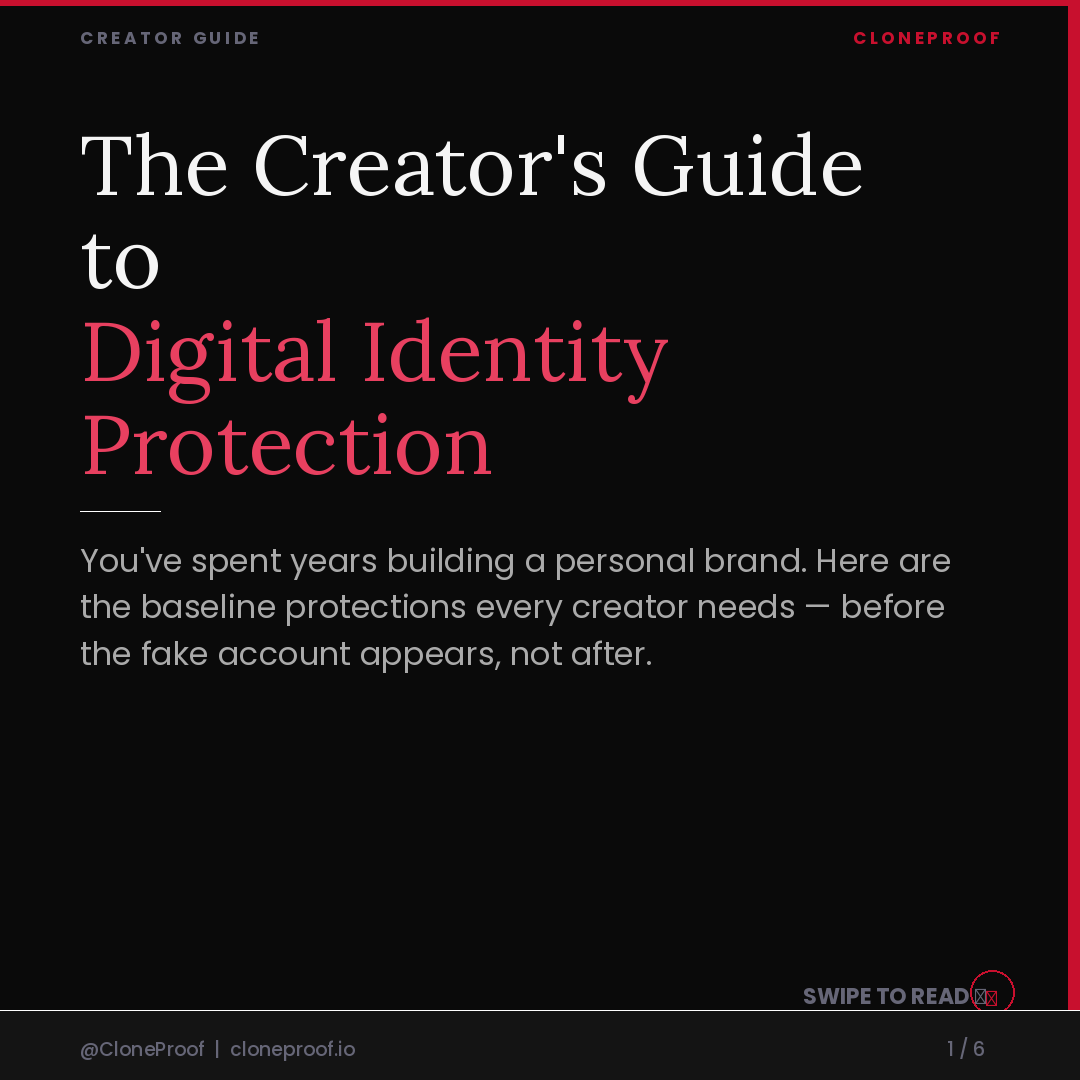Image resolution: width=1080 pixels, height=1080 pixels.
Task: Click the heading "The Creator's Guide to"
Action: point(471,211)
